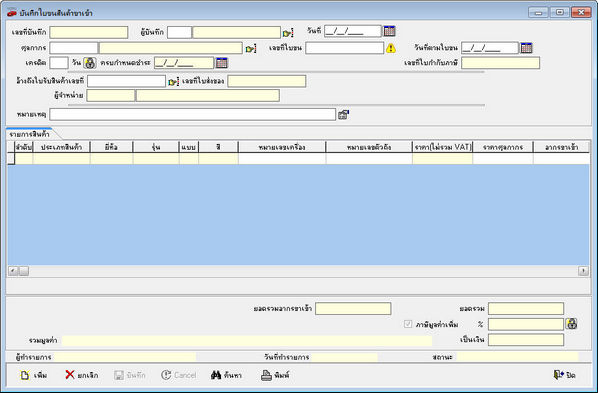
Task: Click the yellow warning icon by เลขที่ใบขน
Action: [391, 48]
